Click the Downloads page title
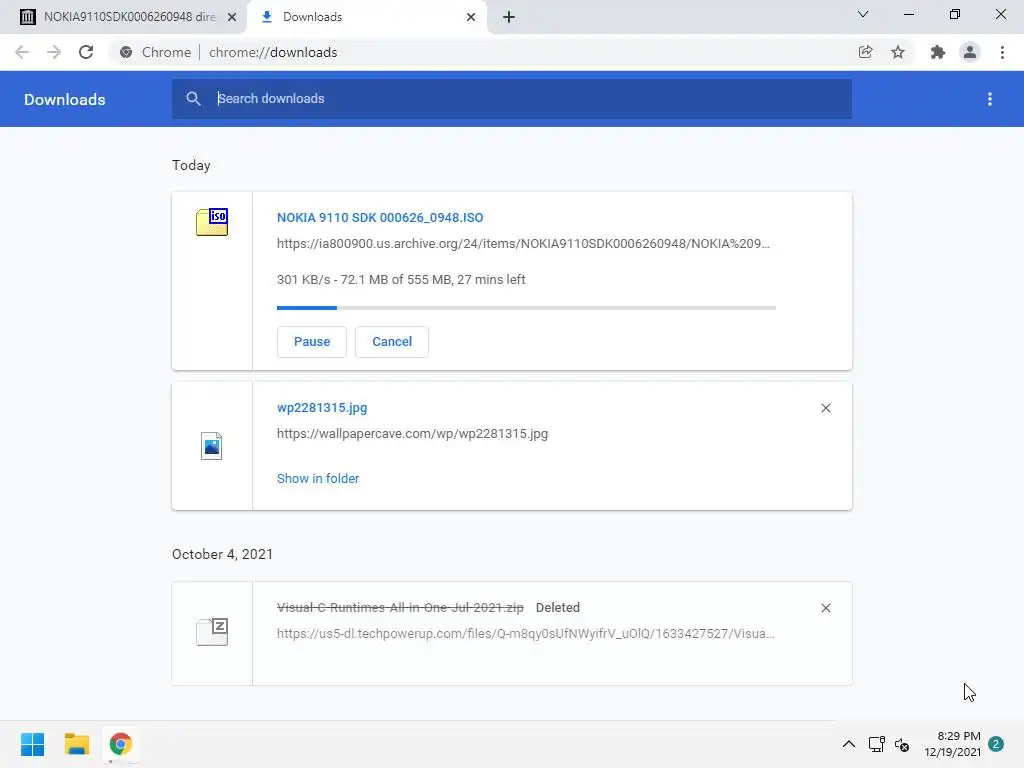1024x768 pixels. click(x=65, y=99)
